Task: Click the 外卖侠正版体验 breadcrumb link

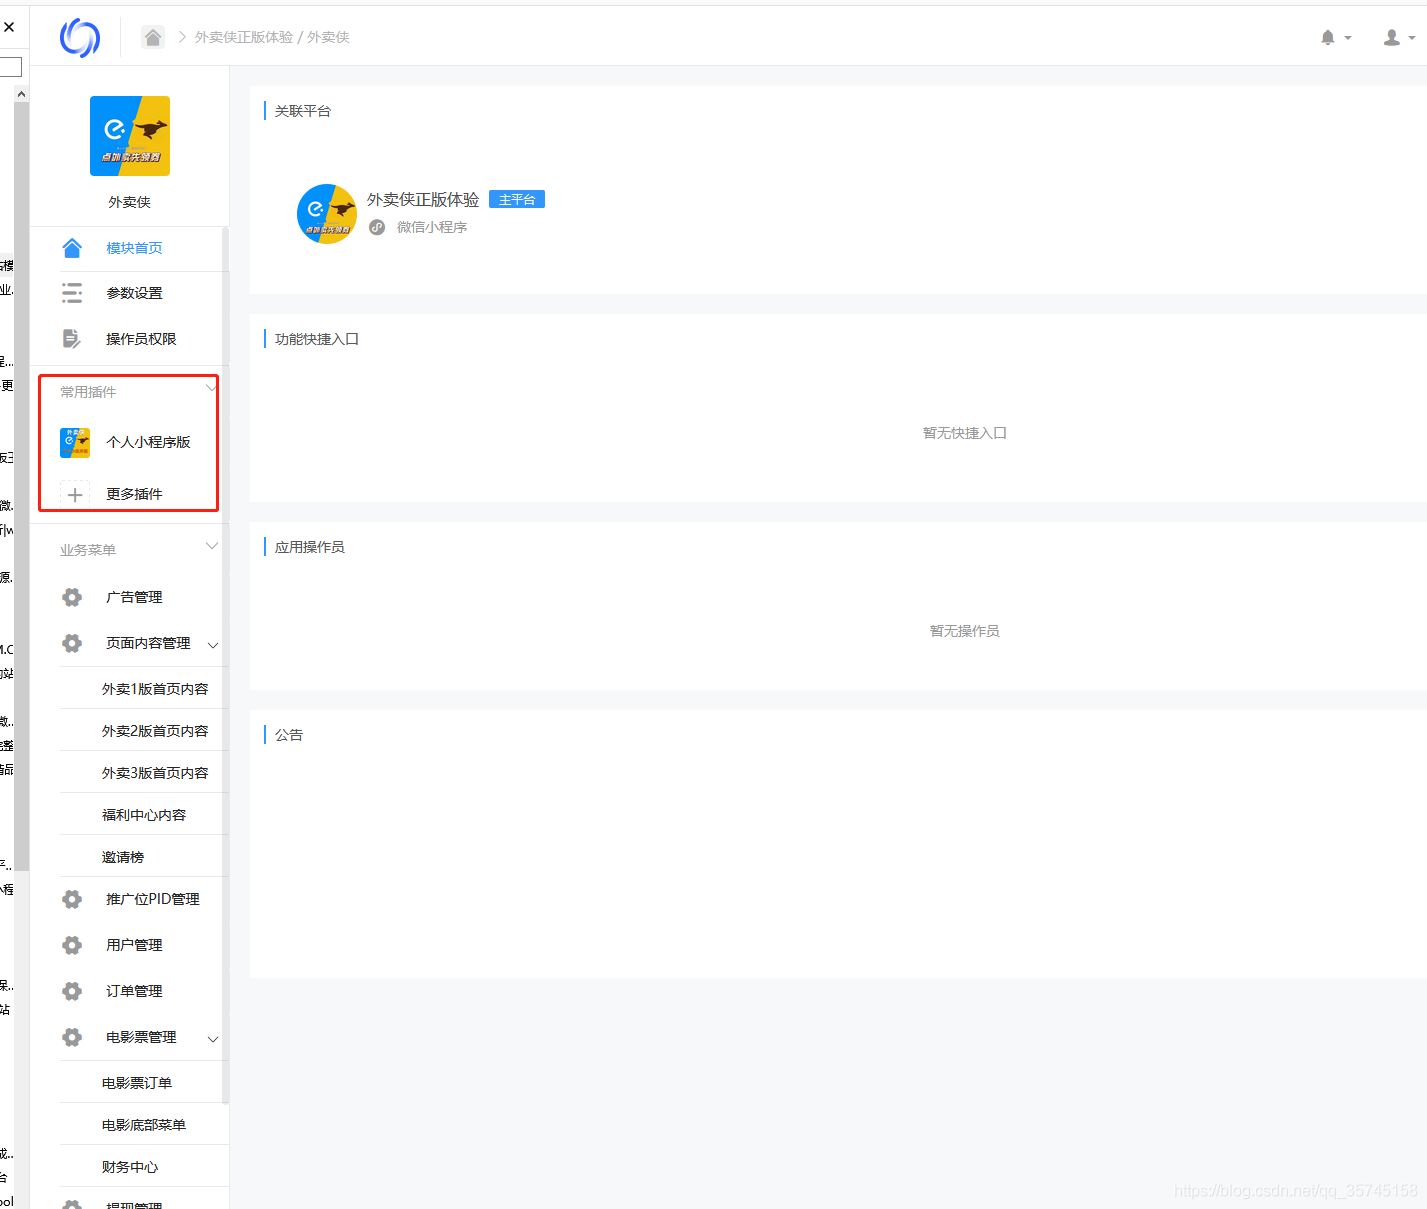Action: click(244, 37)
